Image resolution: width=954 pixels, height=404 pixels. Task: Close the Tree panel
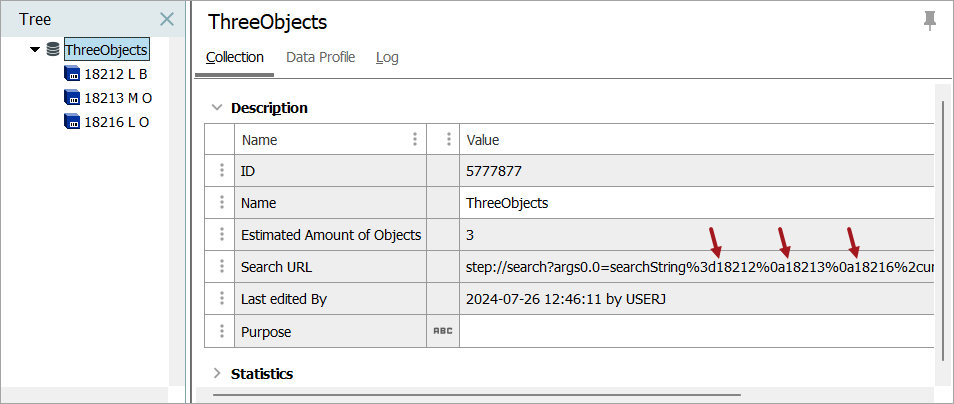tap(167, 19)
